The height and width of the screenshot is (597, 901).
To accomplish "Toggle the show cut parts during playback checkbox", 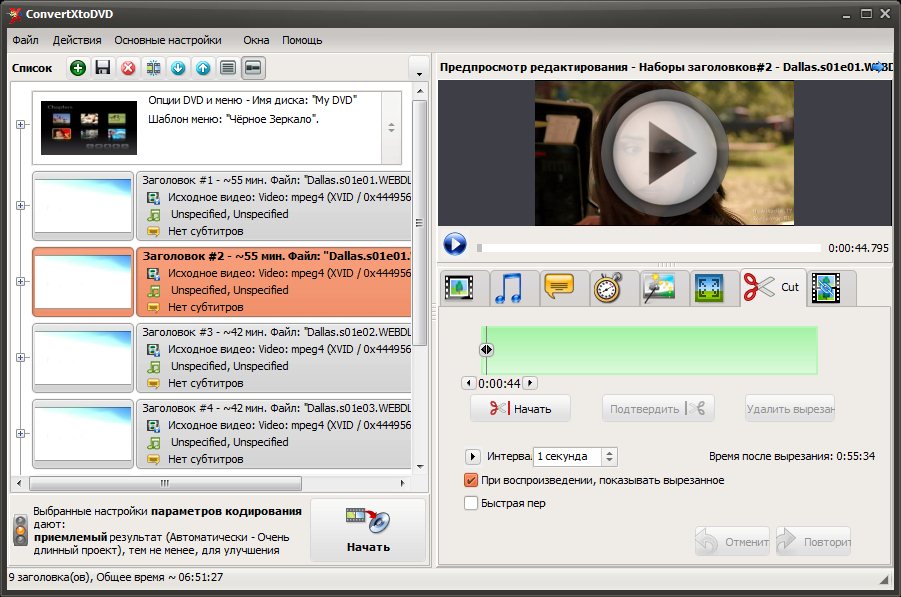I will [472, 480].
